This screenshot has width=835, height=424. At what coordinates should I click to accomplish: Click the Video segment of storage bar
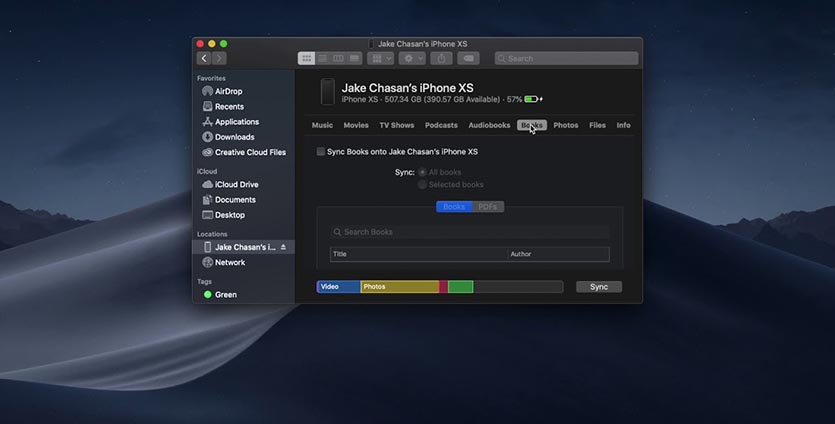pos(339,287)
